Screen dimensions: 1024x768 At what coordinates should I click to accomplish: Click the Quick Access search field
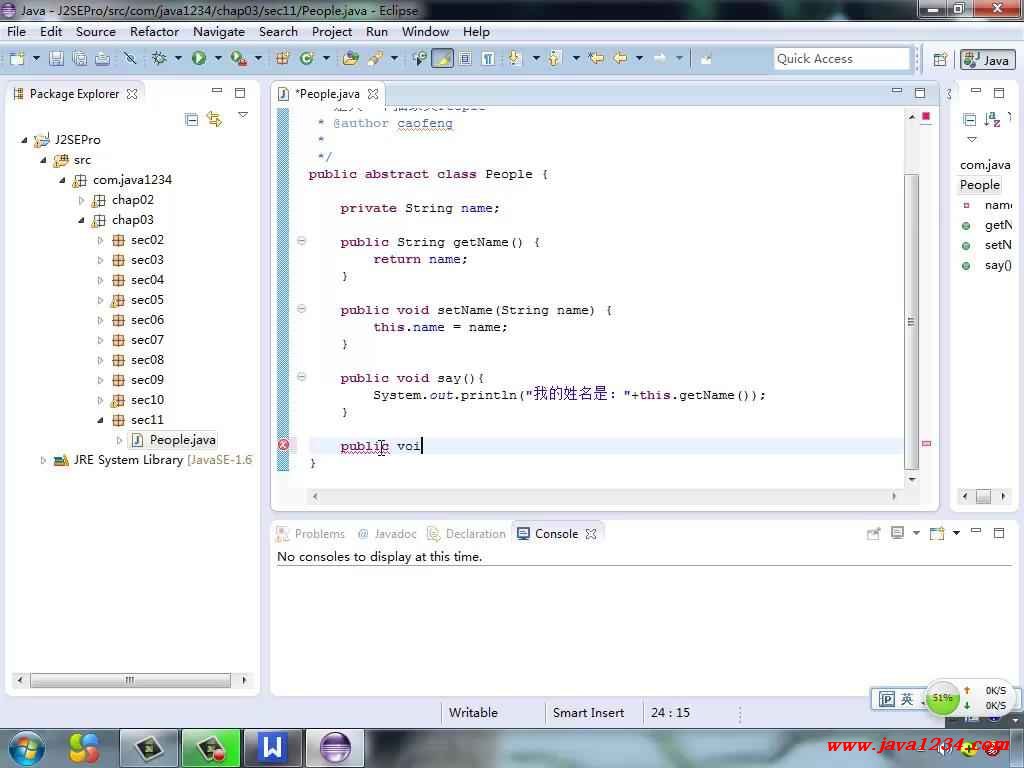point(841,59)
